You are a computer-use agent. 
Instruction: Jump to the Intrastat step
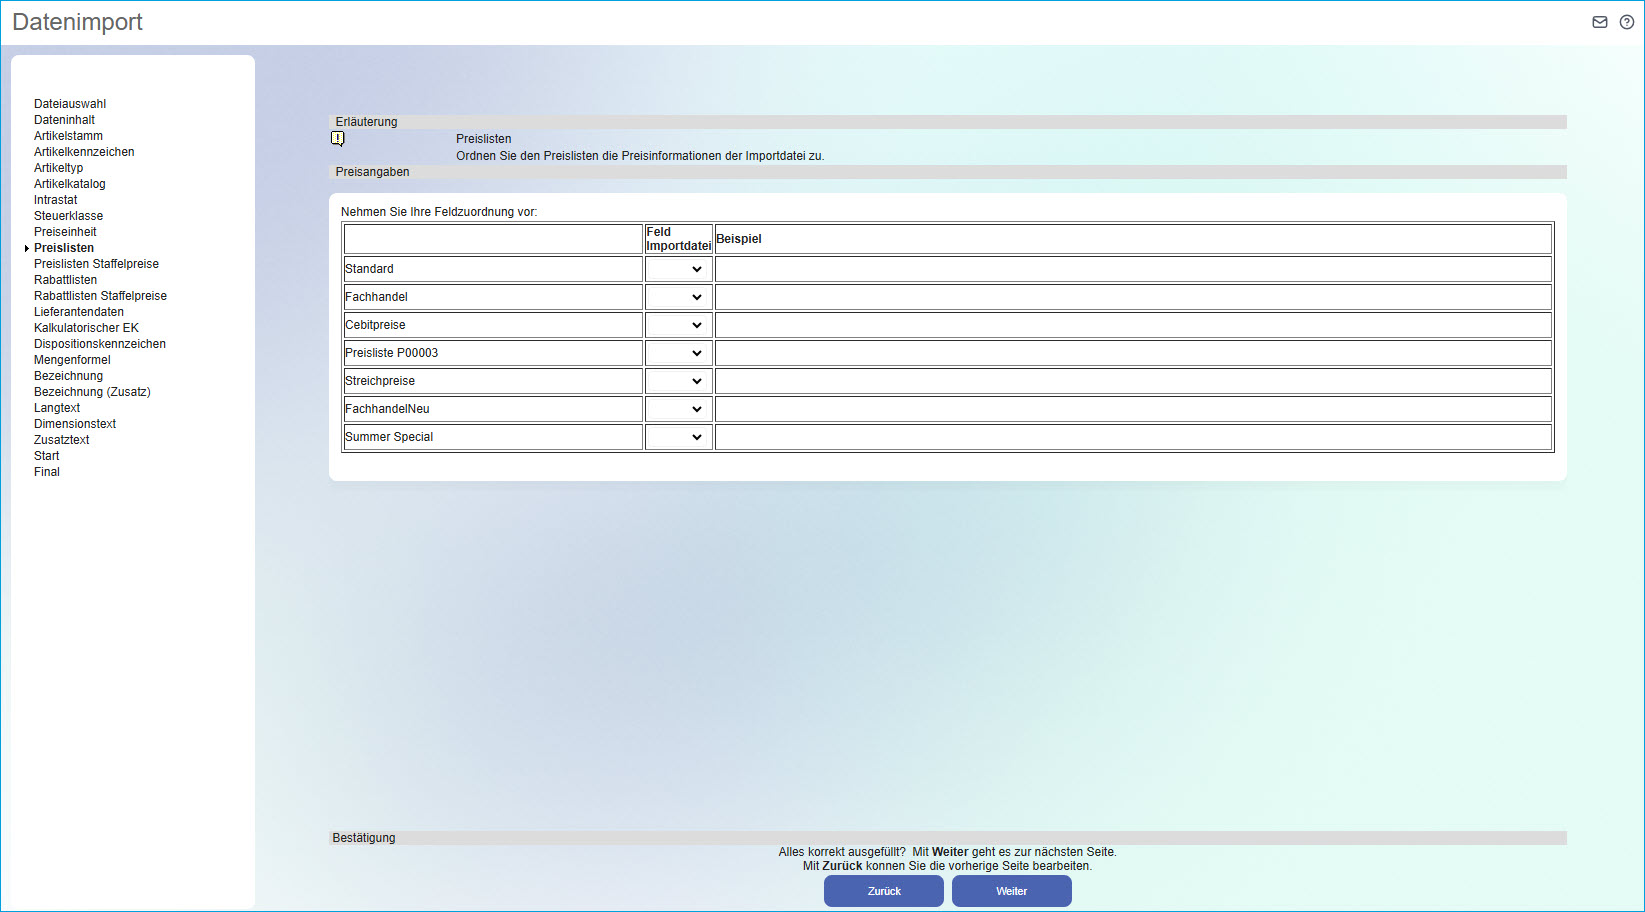click(55, 200)
